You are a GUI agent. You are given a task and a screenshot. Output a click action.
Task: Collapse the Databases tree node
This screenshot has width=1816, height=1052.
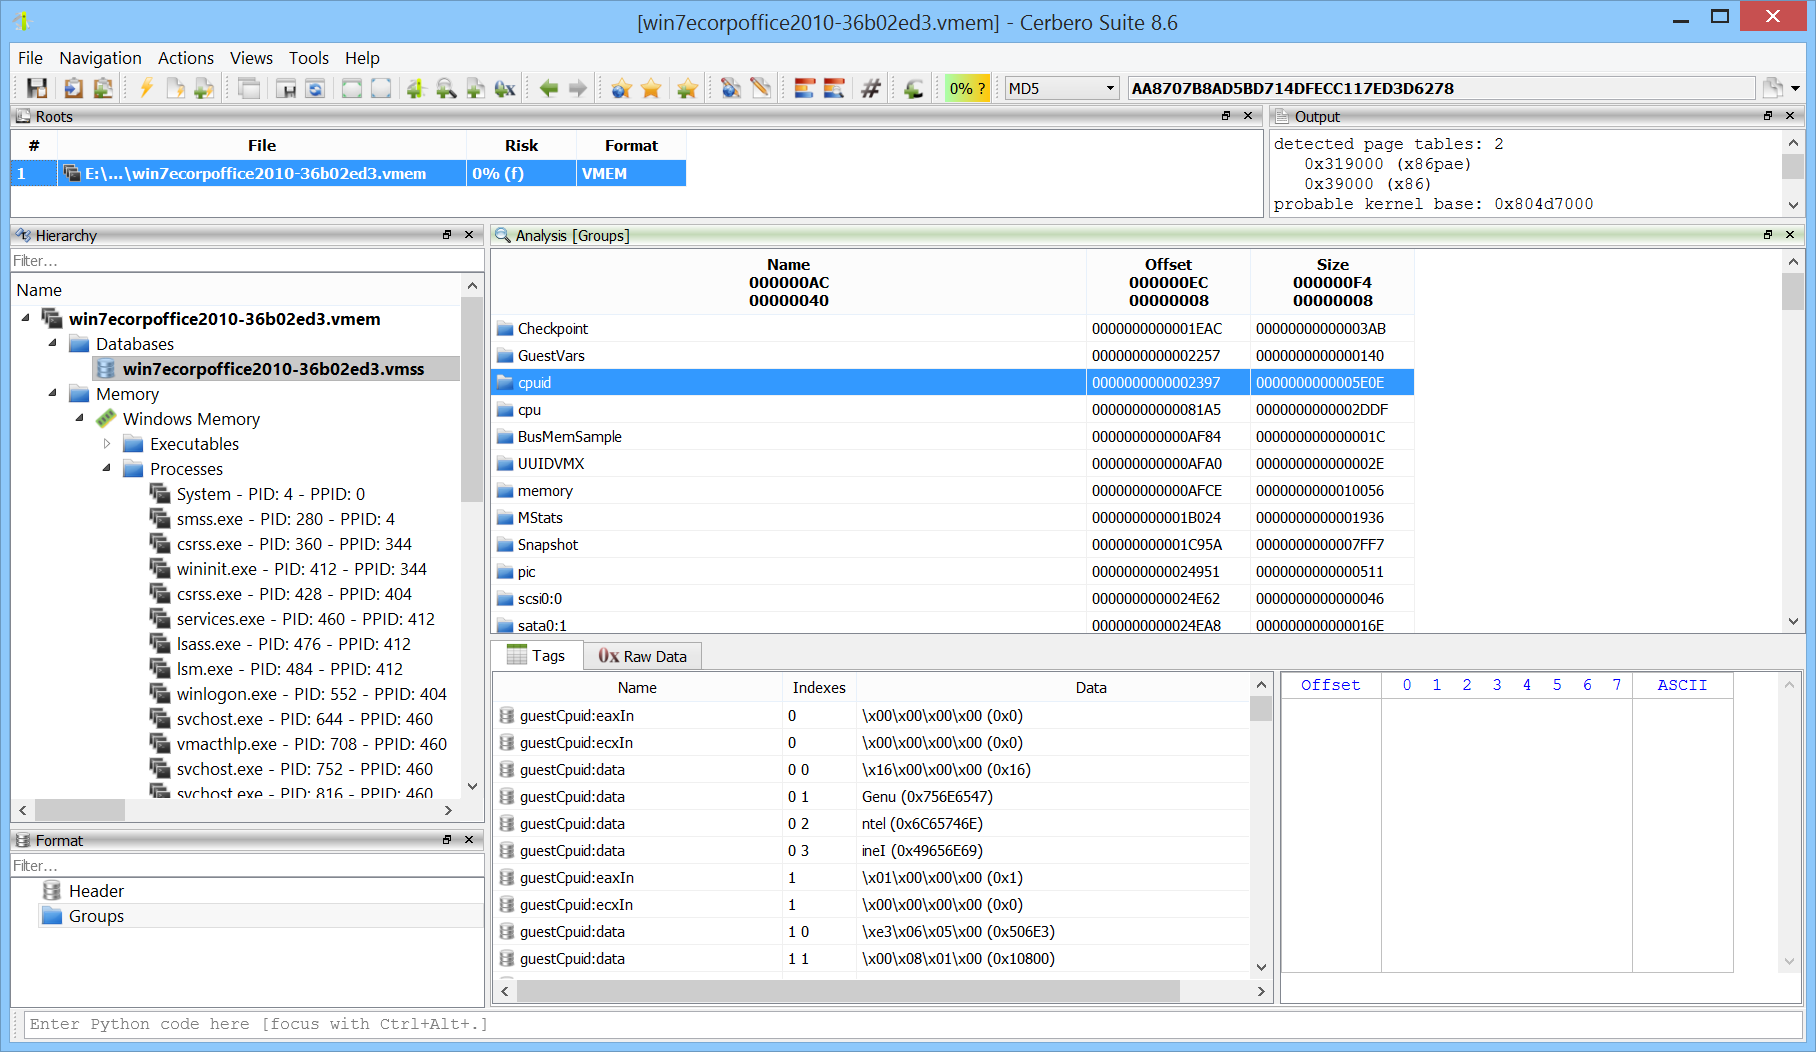tap(53, 344)
